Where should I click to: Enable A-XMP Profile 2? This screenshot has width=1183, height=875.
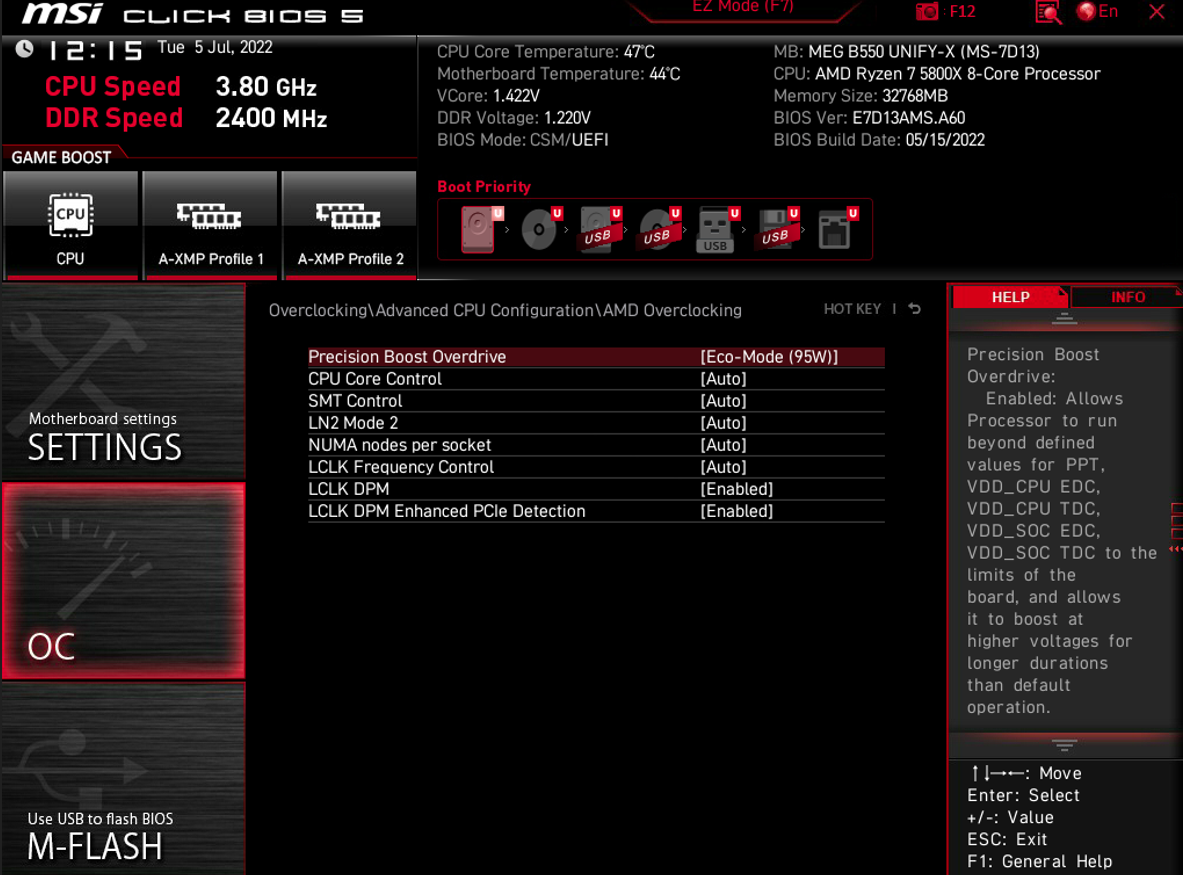click(350, 225)
